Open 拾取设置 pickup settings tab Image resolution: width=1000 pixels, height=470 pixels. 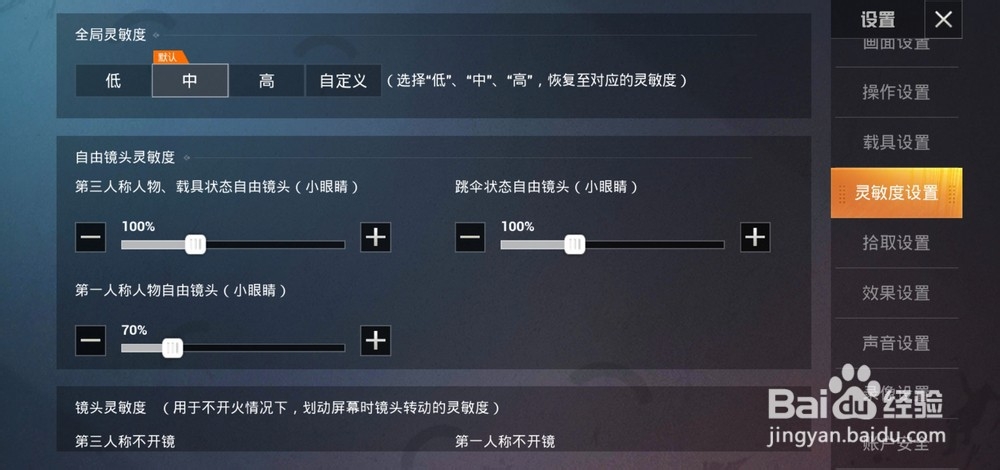tap(896, 243)
